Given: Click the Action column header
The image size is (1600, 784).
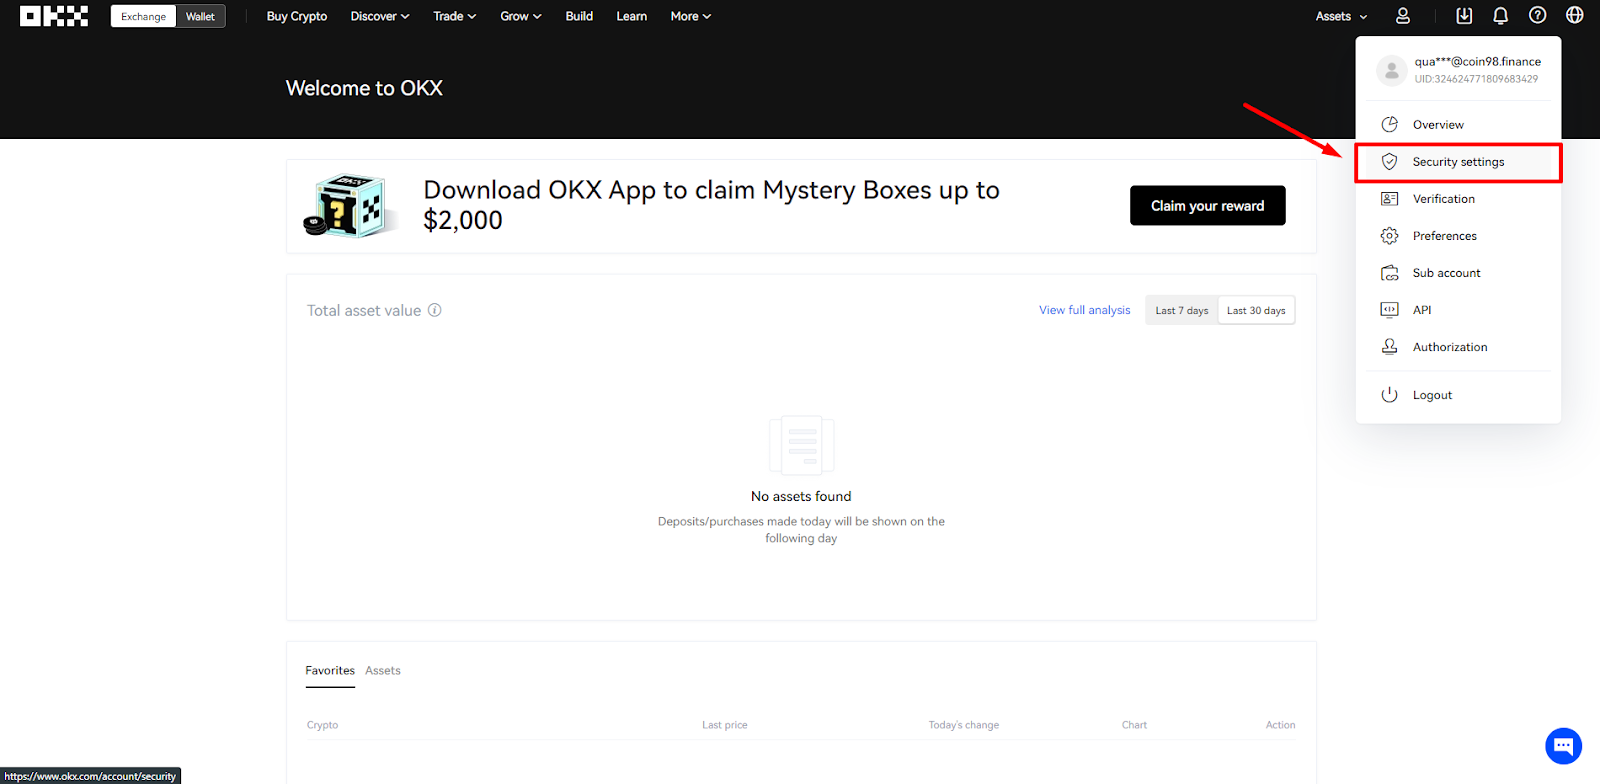Looking at the screenshot, I should pyautogui.click(x=1280, y=725).
